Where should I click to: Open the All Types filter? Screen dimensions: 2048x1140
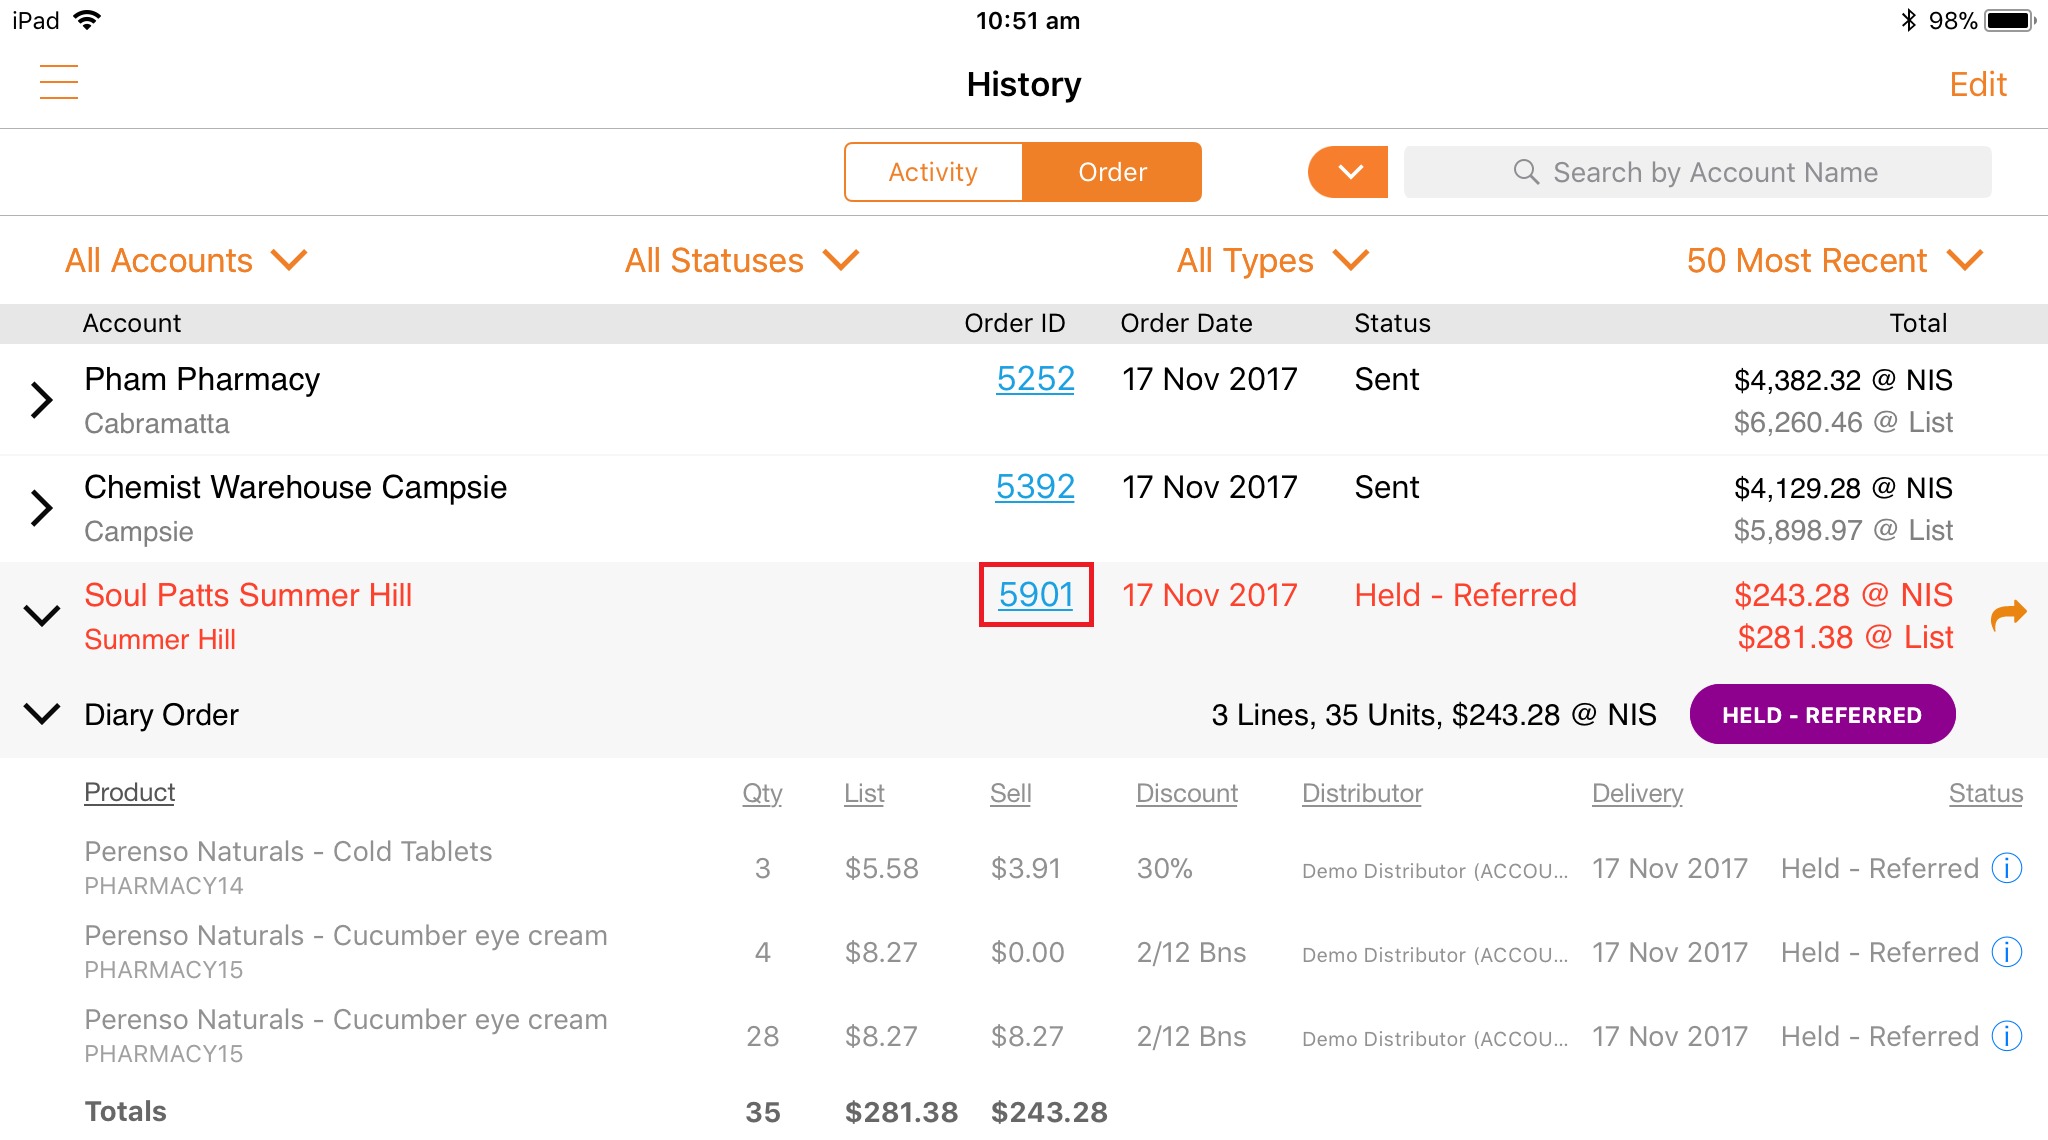1272,261
